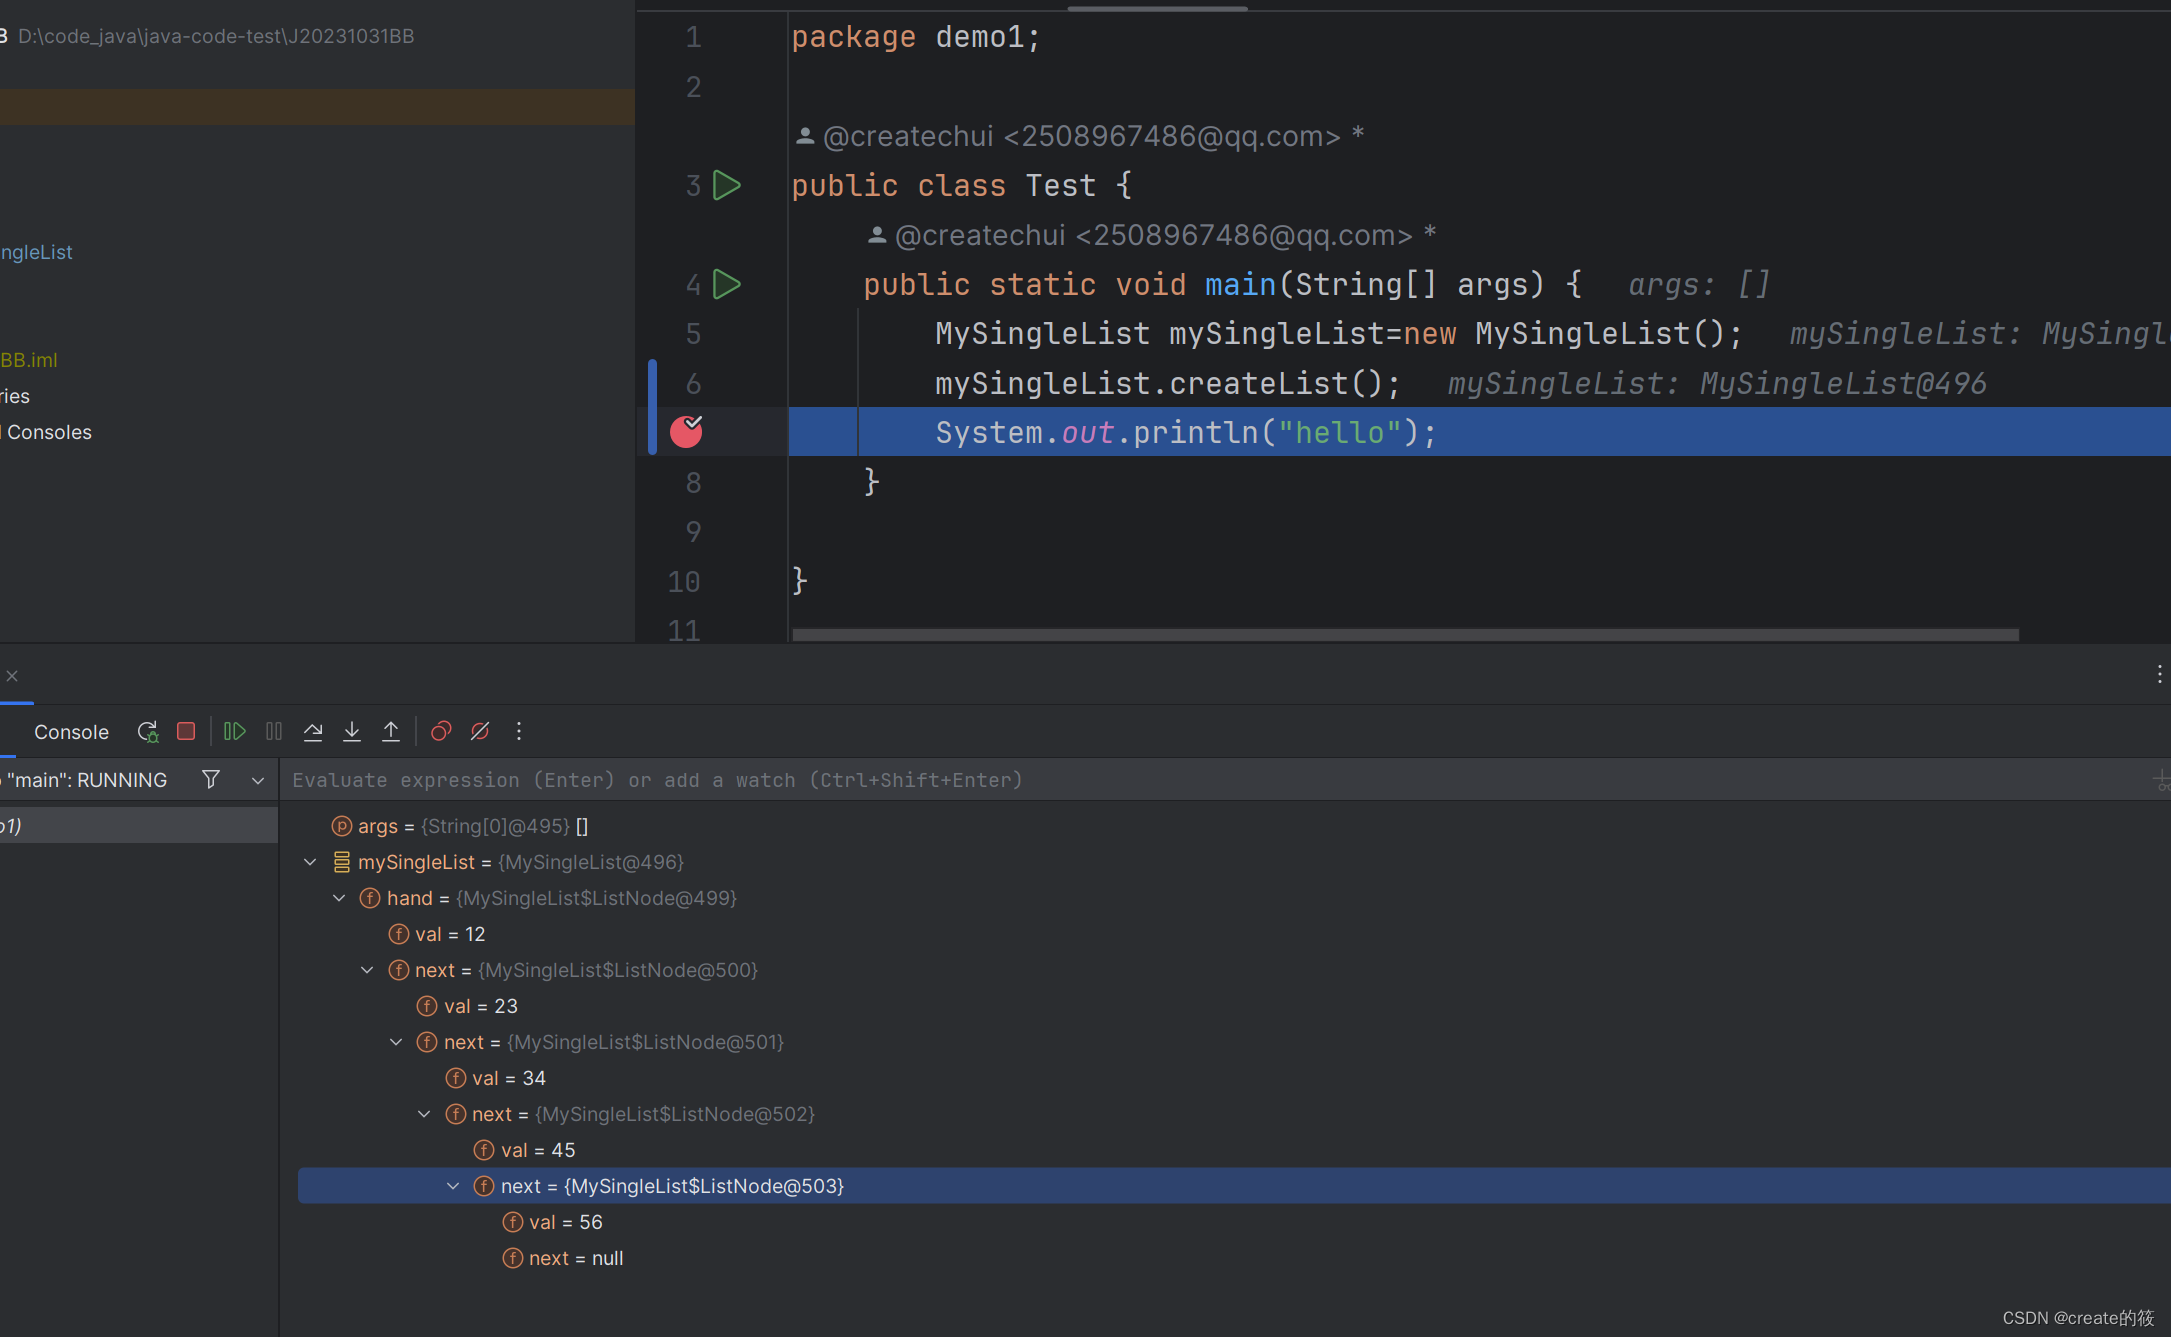Toggle the breakpoint on the println line
Viewport: 2171px width, 1337px height.
[x=686, y=432]
